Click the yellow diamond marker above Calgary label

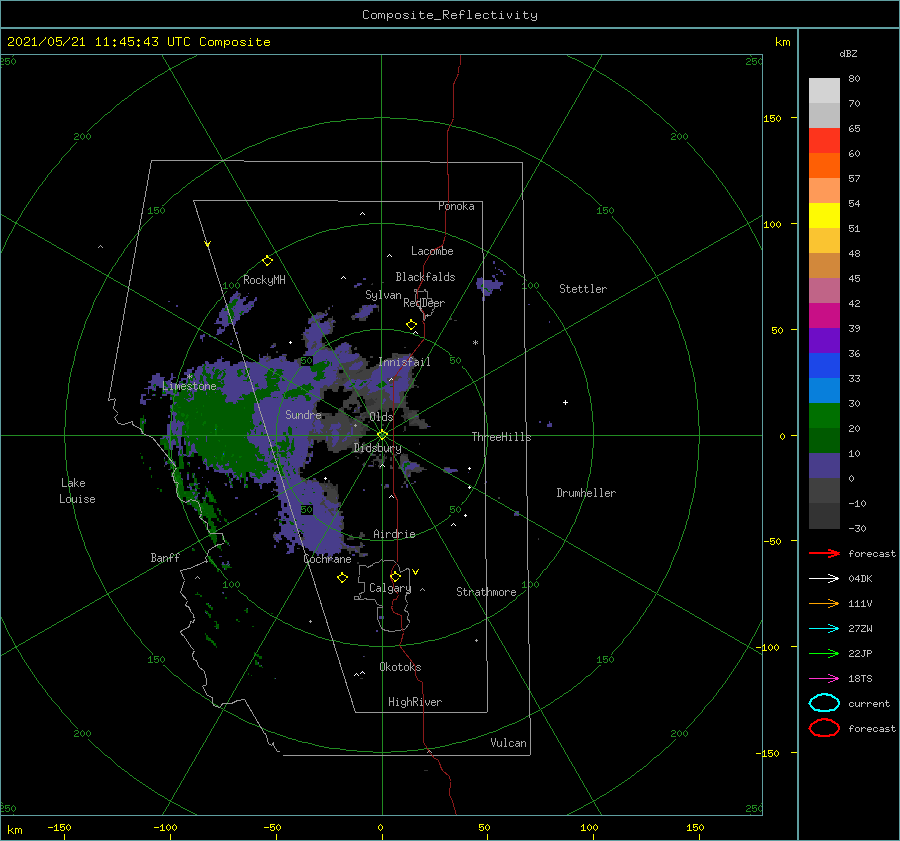[x=395, y=576]
